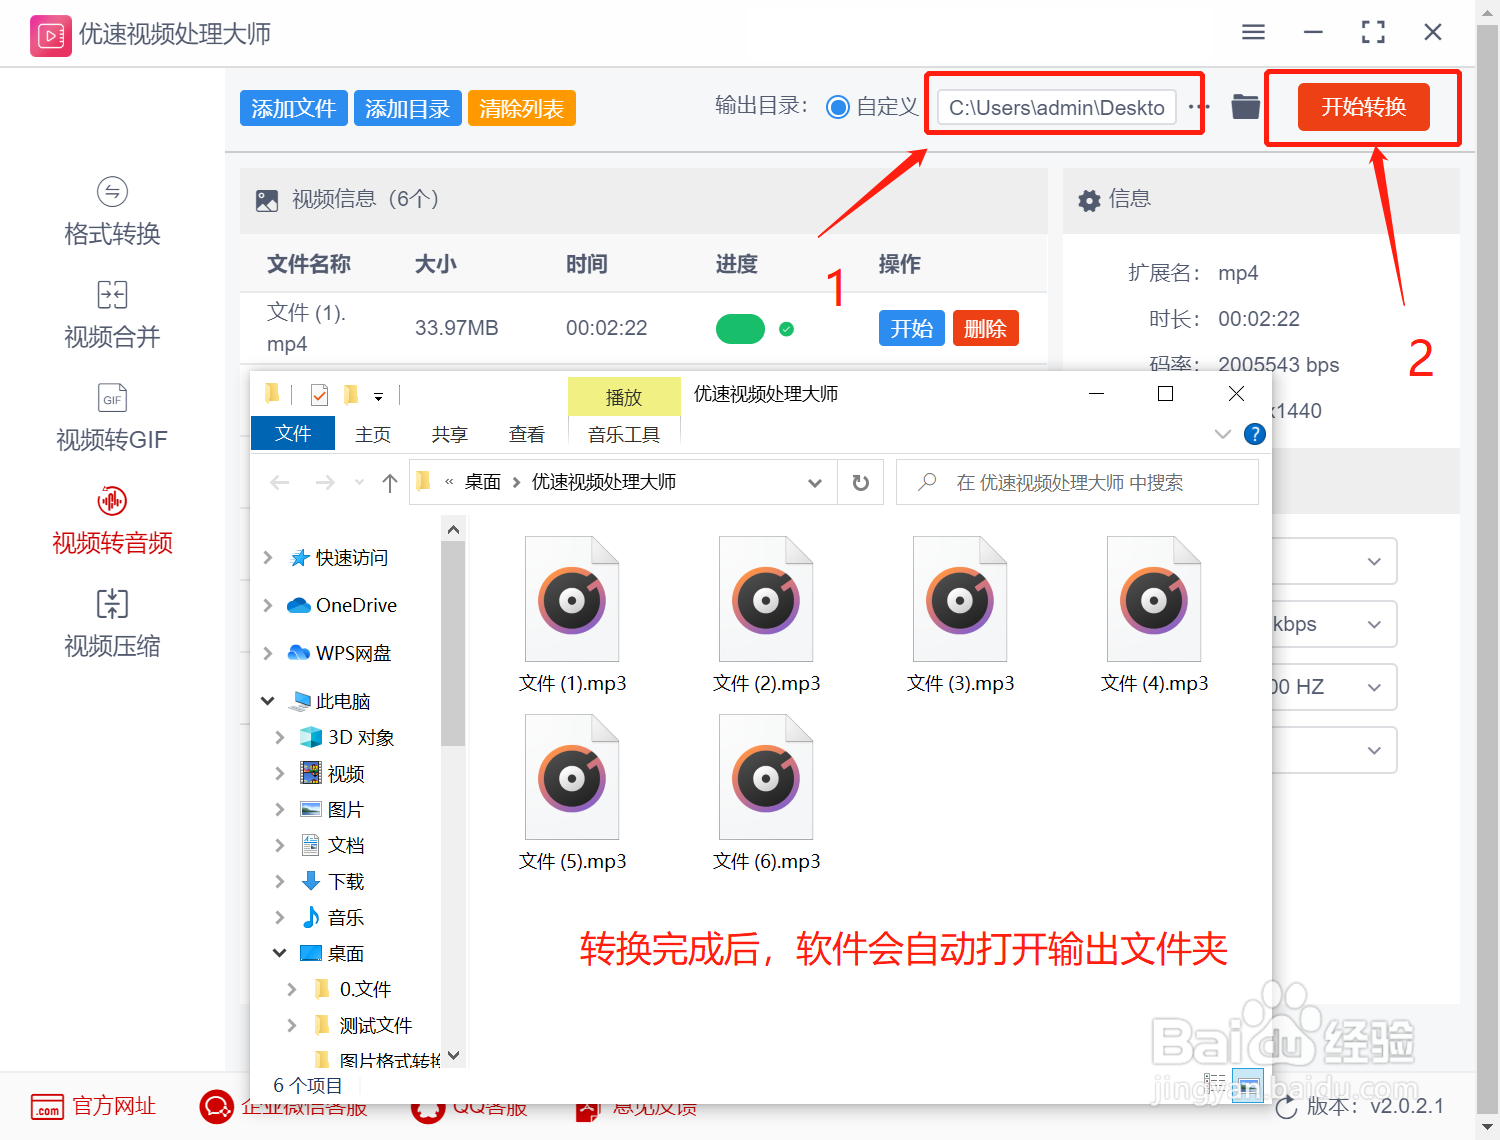Click the properties checkmark icon in Explorer quick access toolbar
The image size is (1500, 1140).
320,395
